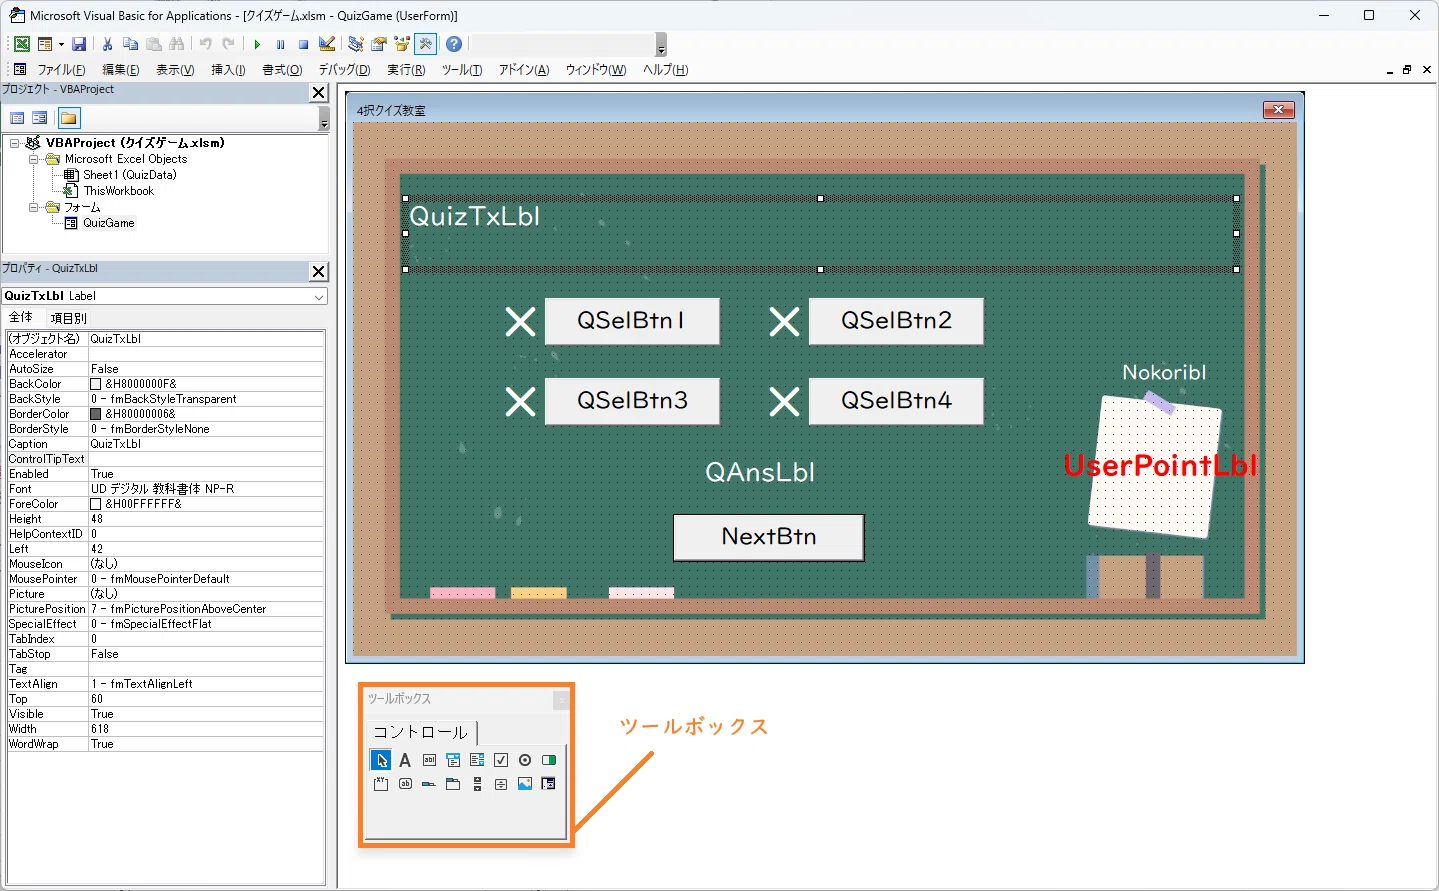The width and height of the screenshot is (1439, 891).
Task: Pick the RefEdit control in toolbox
Action: (x=549, y=784)
